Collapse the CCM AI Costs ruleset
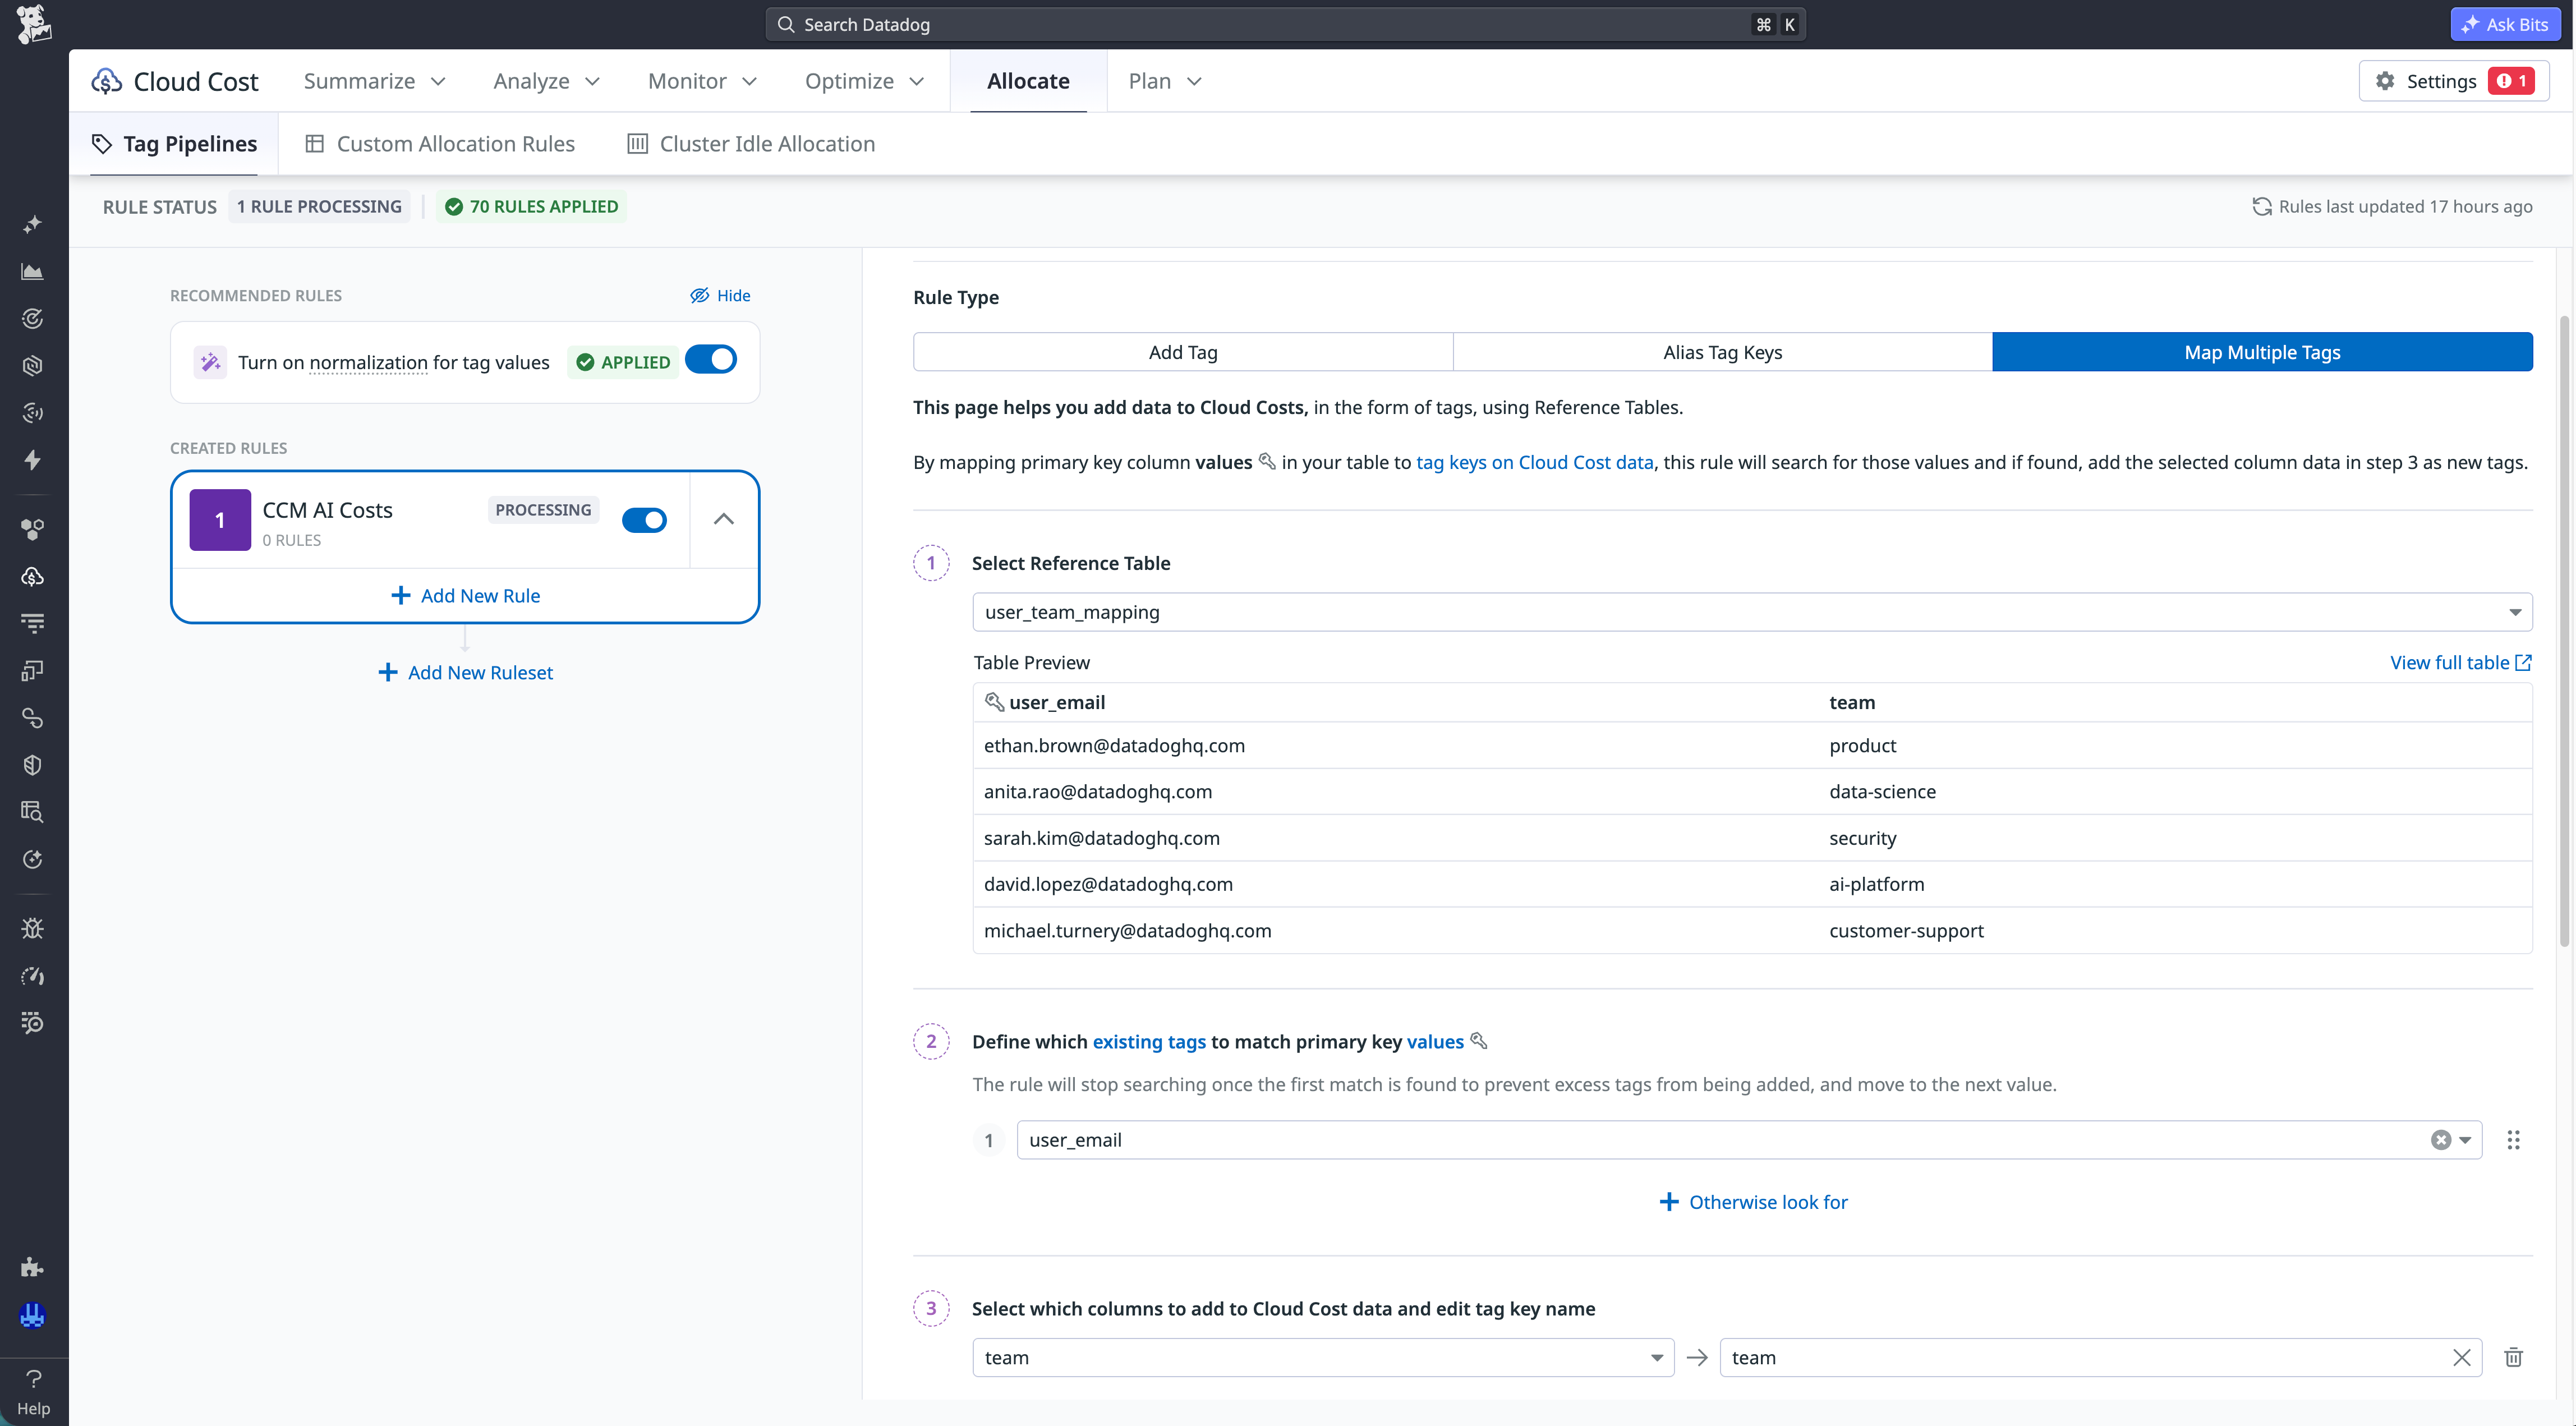 point(724,519)
